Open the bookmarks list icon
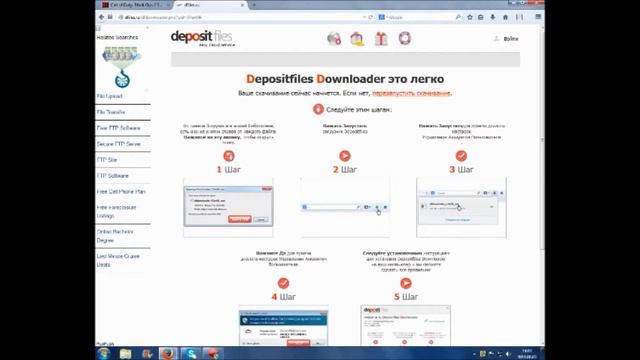This screenshot has height=360, width=640. click(481, 17)
